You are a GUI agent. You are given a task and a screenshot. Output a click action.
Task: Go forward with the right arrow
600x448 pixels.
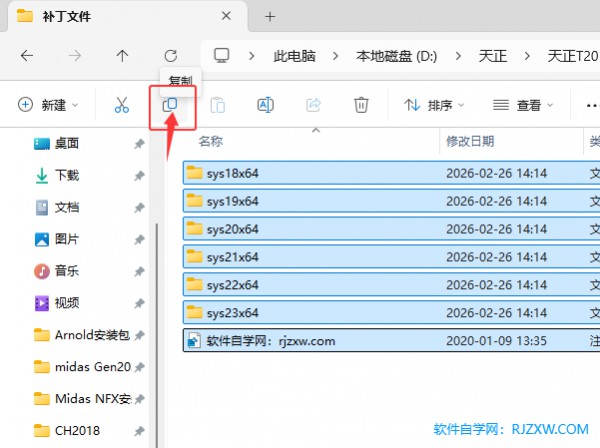[75, 56]
